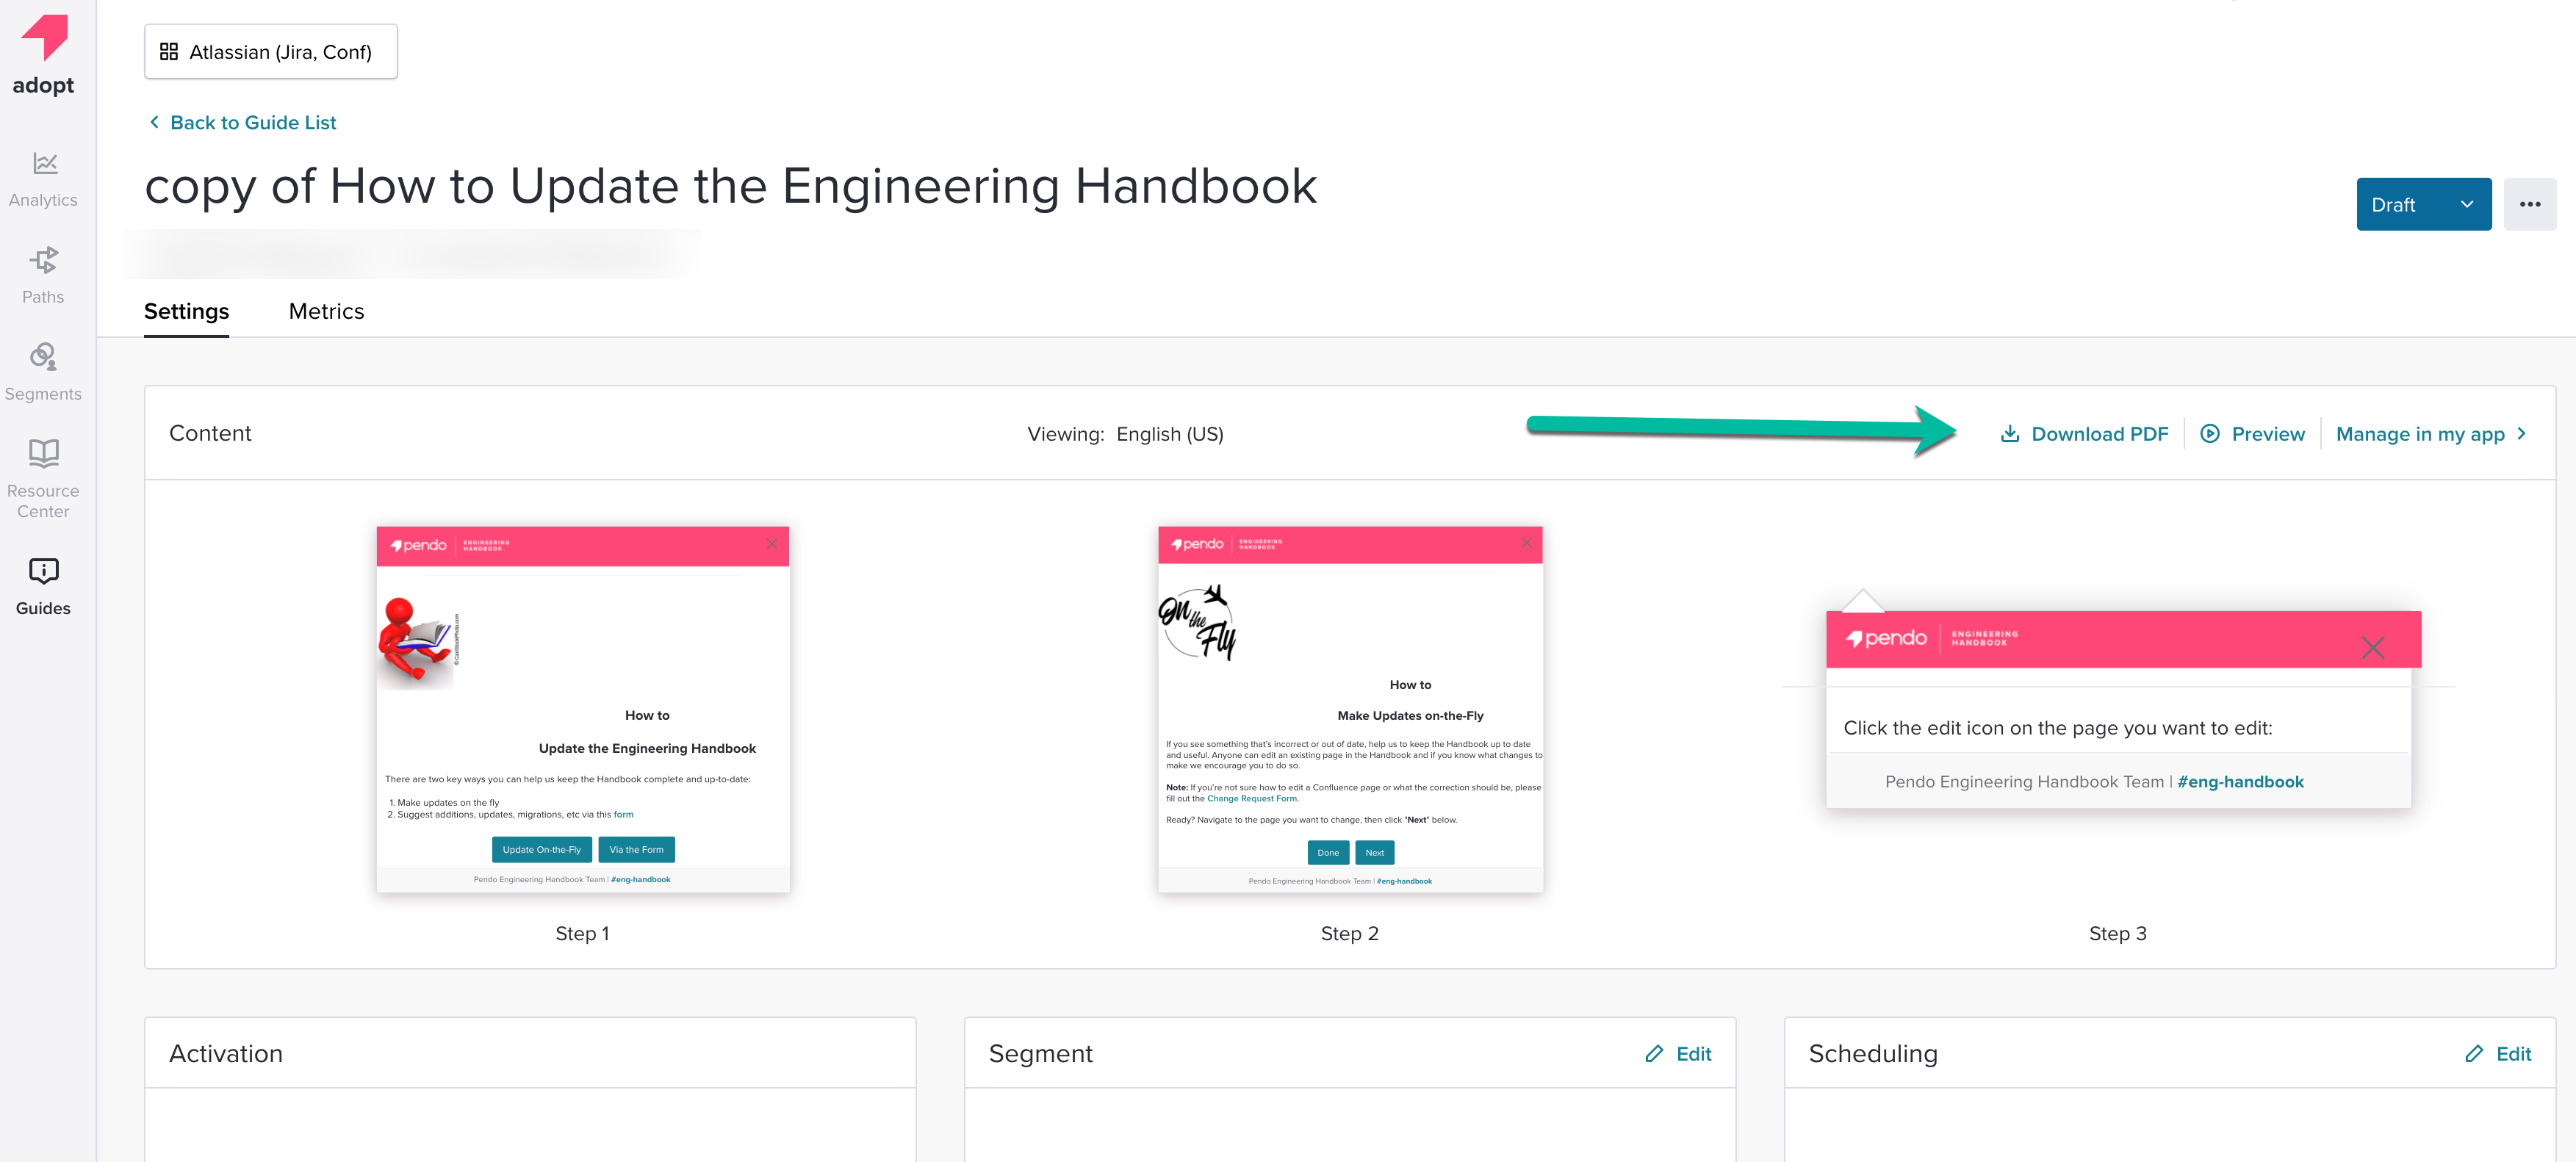Screen dimensions: 2576x1162
Task: Select the Step 2 guide thumbnail
Action: pos(1350,709)
